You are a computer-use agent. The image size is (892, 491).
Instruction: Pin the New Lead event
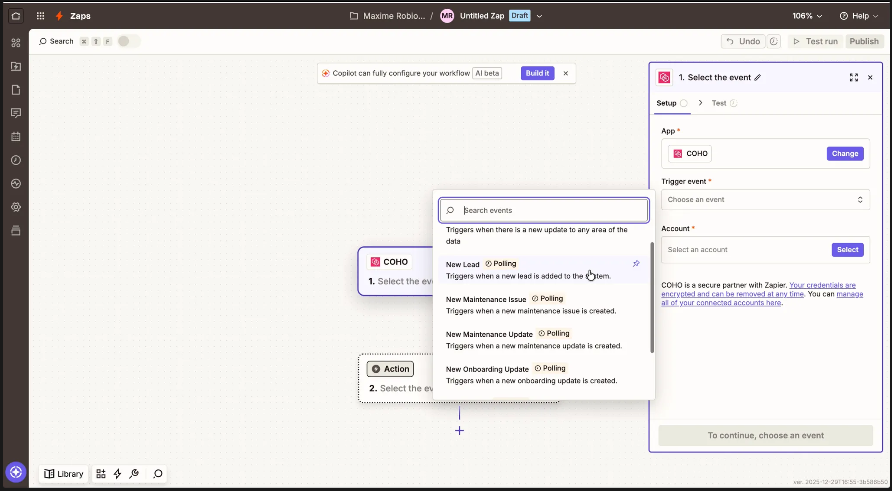click(x=637, y=264)
